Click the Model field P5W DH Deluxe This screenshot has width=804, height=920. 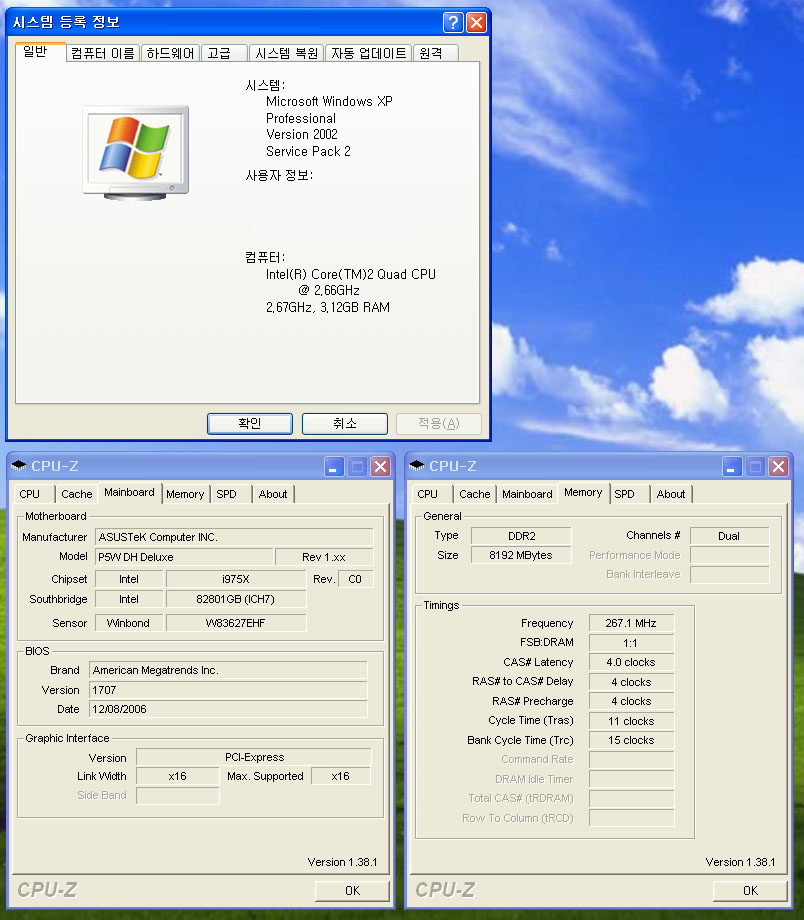[184, 557]
